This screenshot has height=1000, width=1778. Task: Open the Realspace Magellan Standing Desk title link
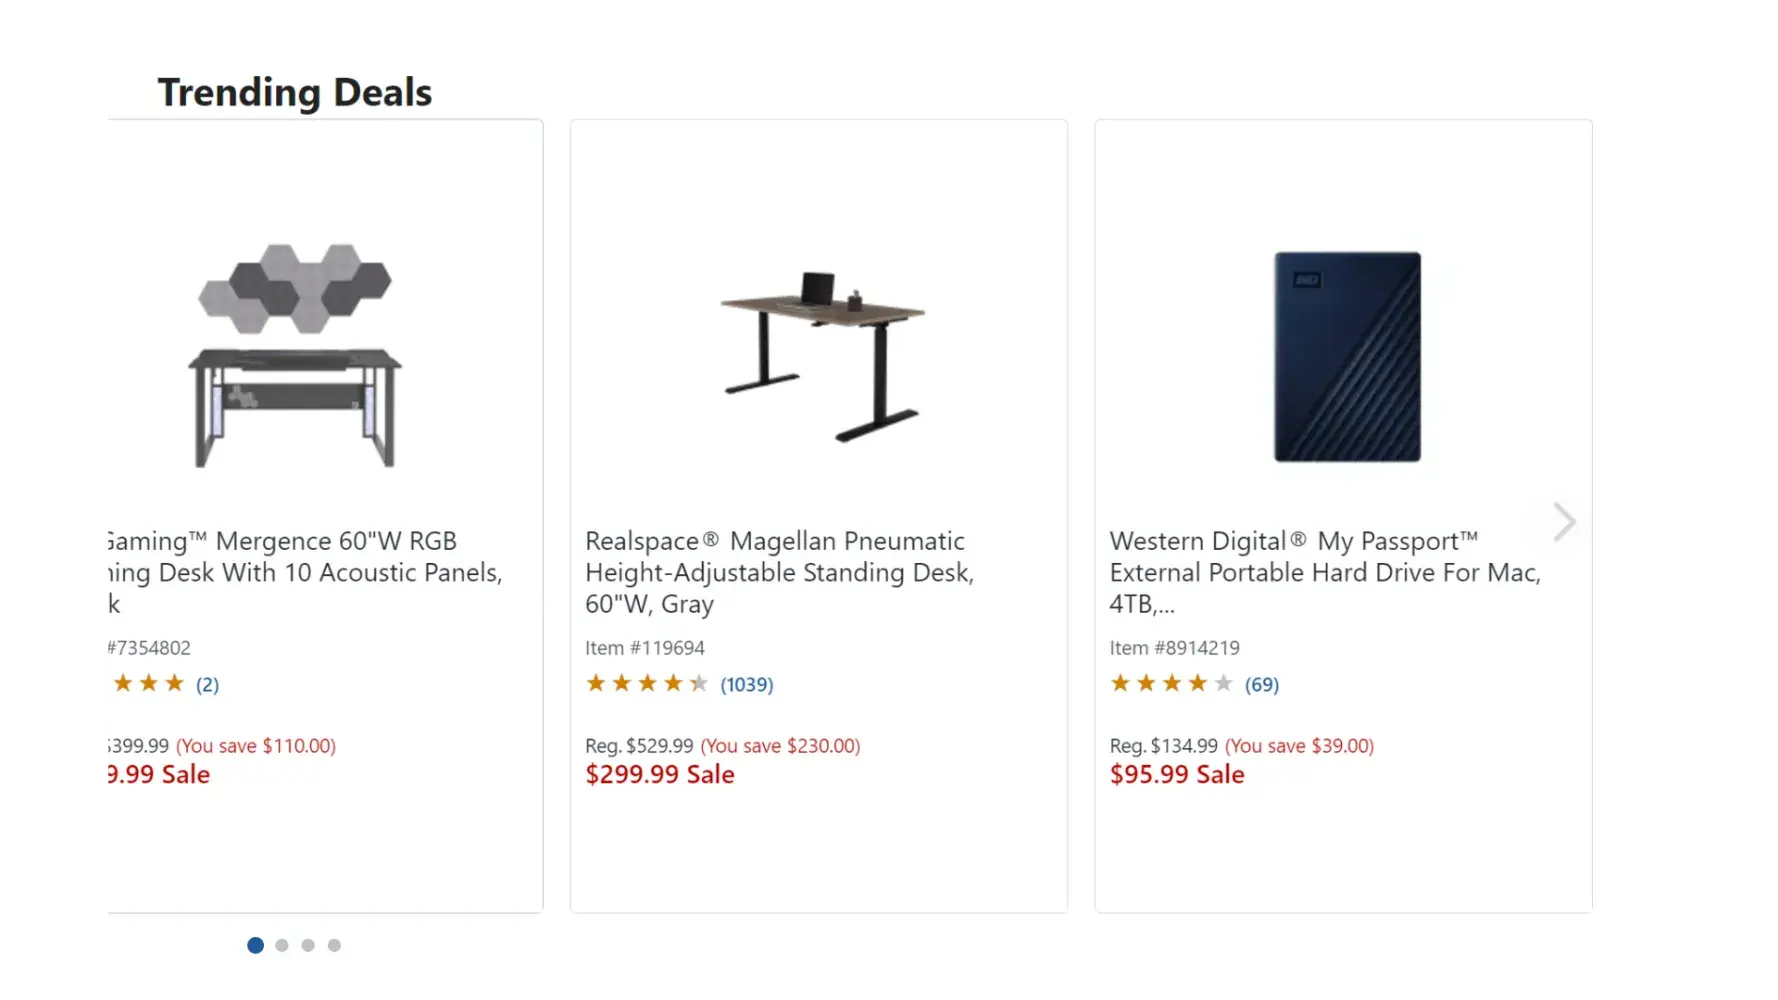click(x=779, y=572)
